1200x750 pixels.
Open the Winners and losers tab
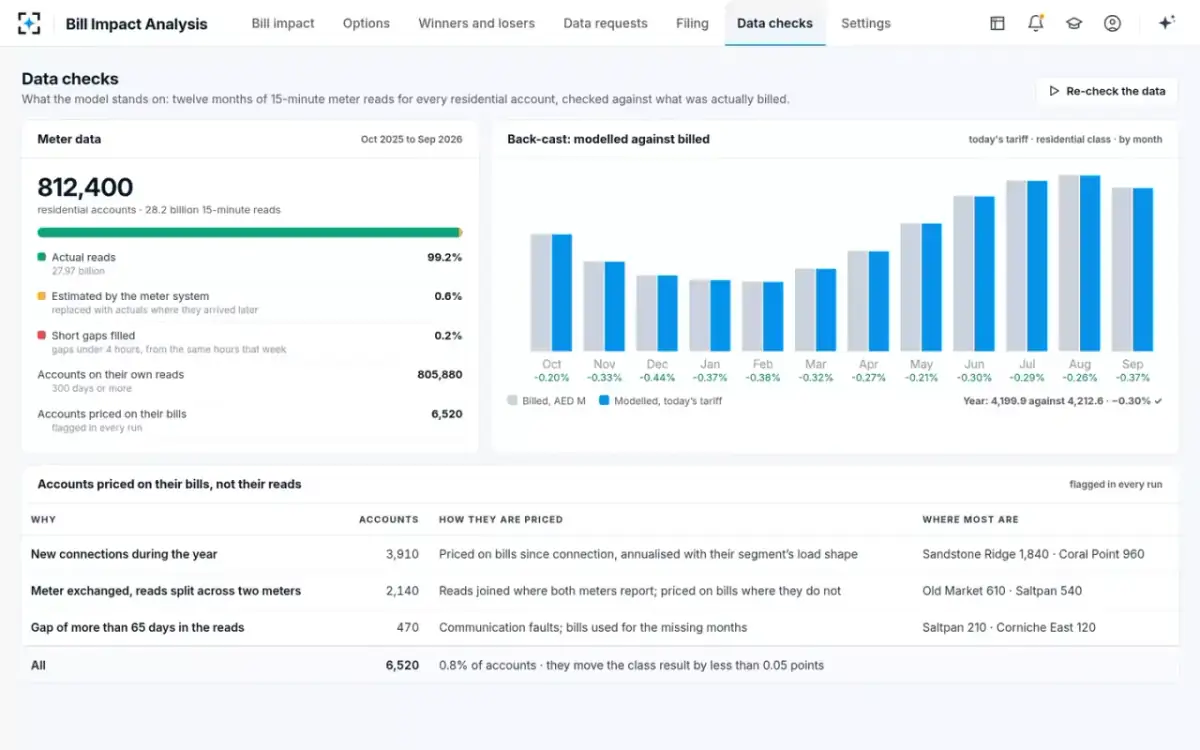(x=476, y=23)
